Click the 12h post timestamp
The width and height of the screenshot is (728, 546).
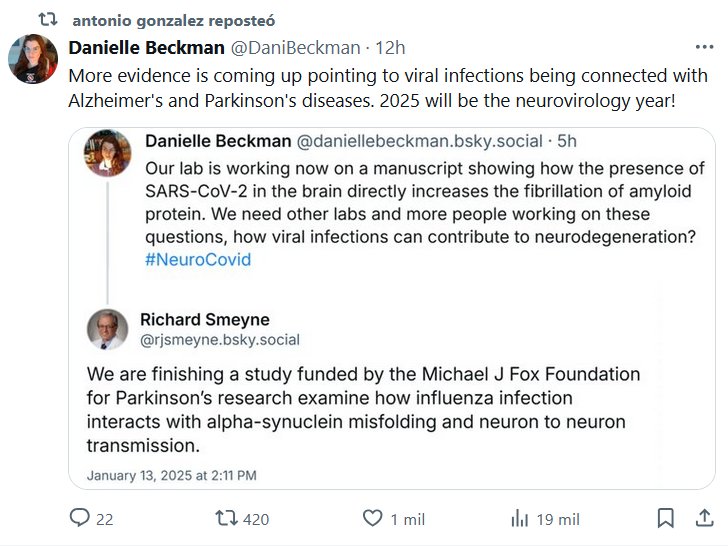pyautogui.click(x=389, y=47)
